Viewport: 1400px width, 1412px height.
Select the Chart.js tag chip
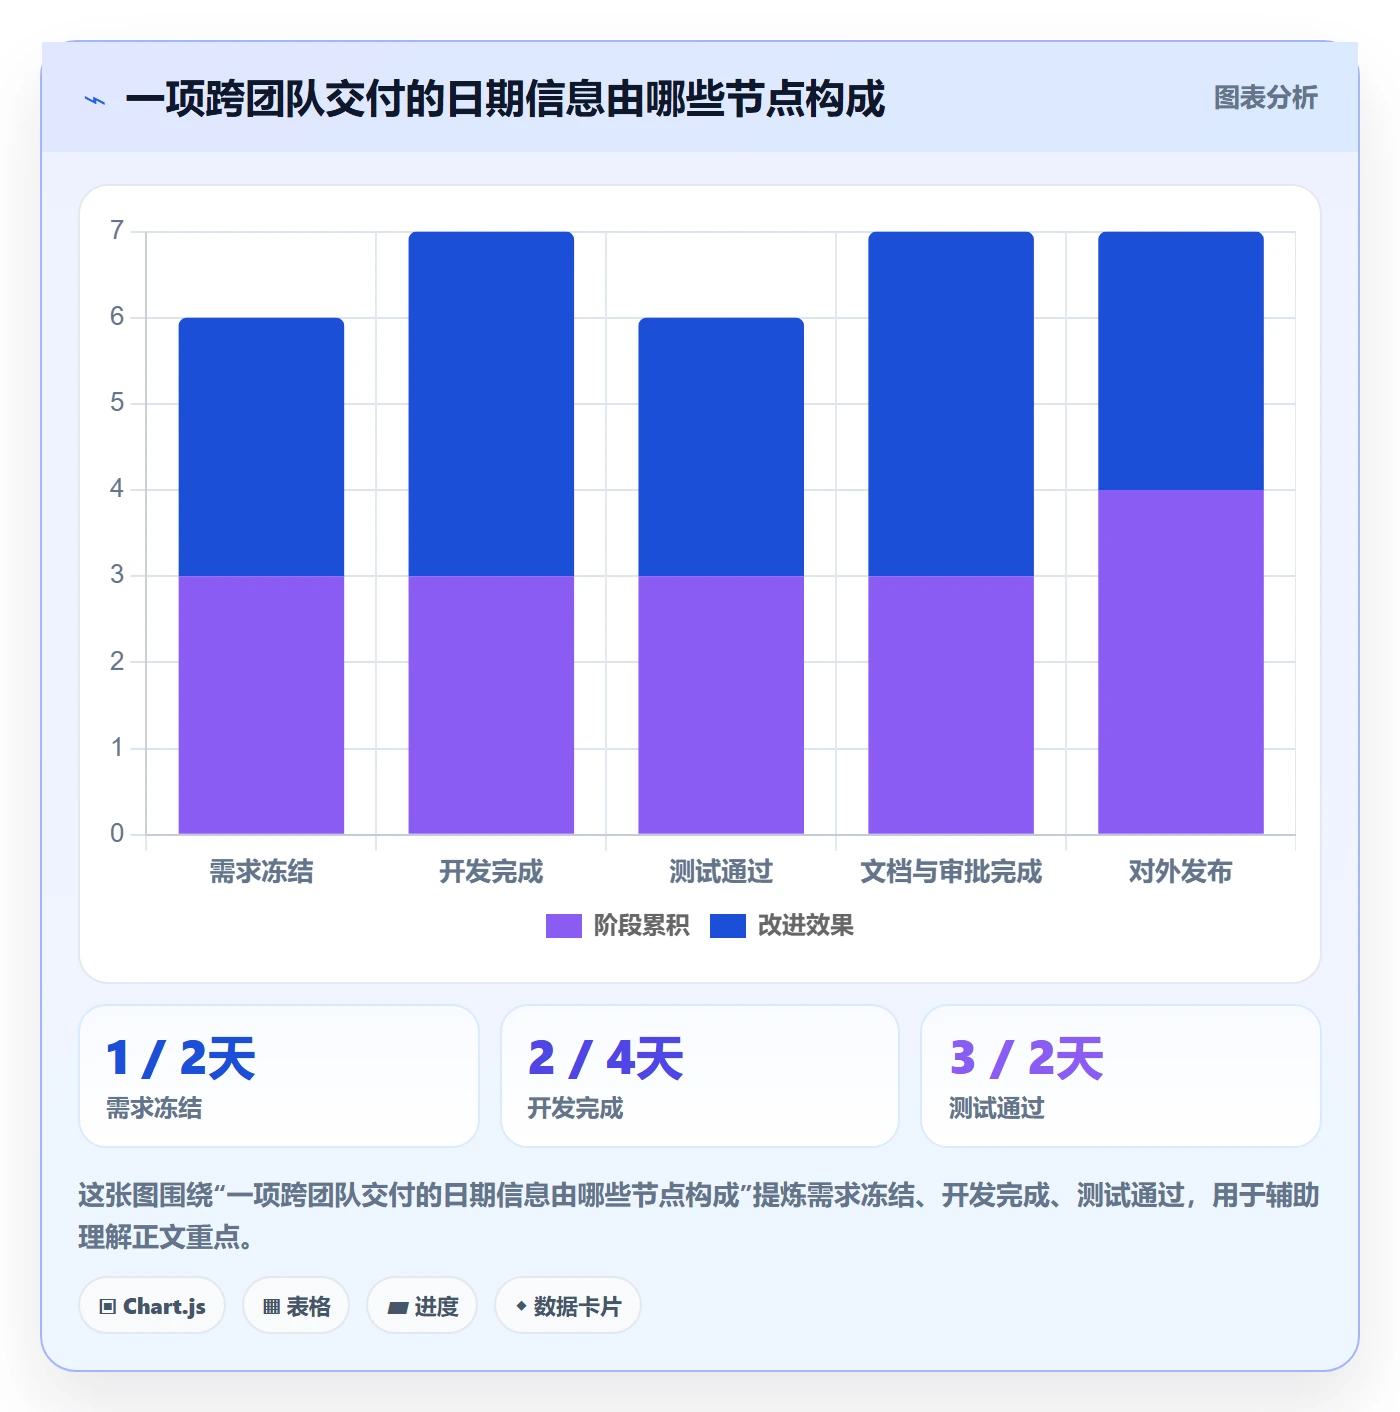pyautogui.click(x=152, y=1306)
